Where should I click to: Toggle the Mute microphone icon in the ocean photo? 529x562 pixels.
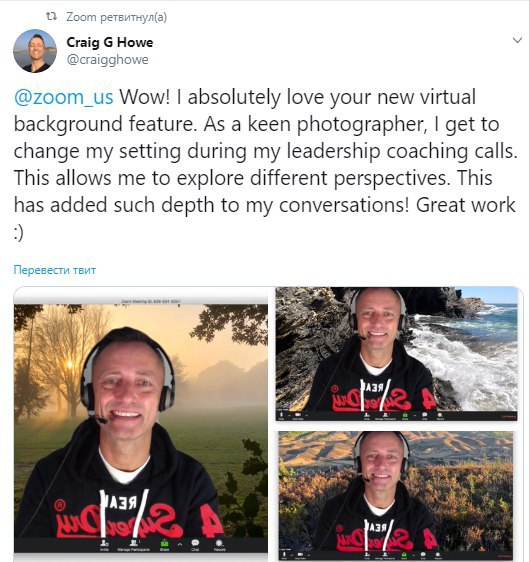point(282,416)
